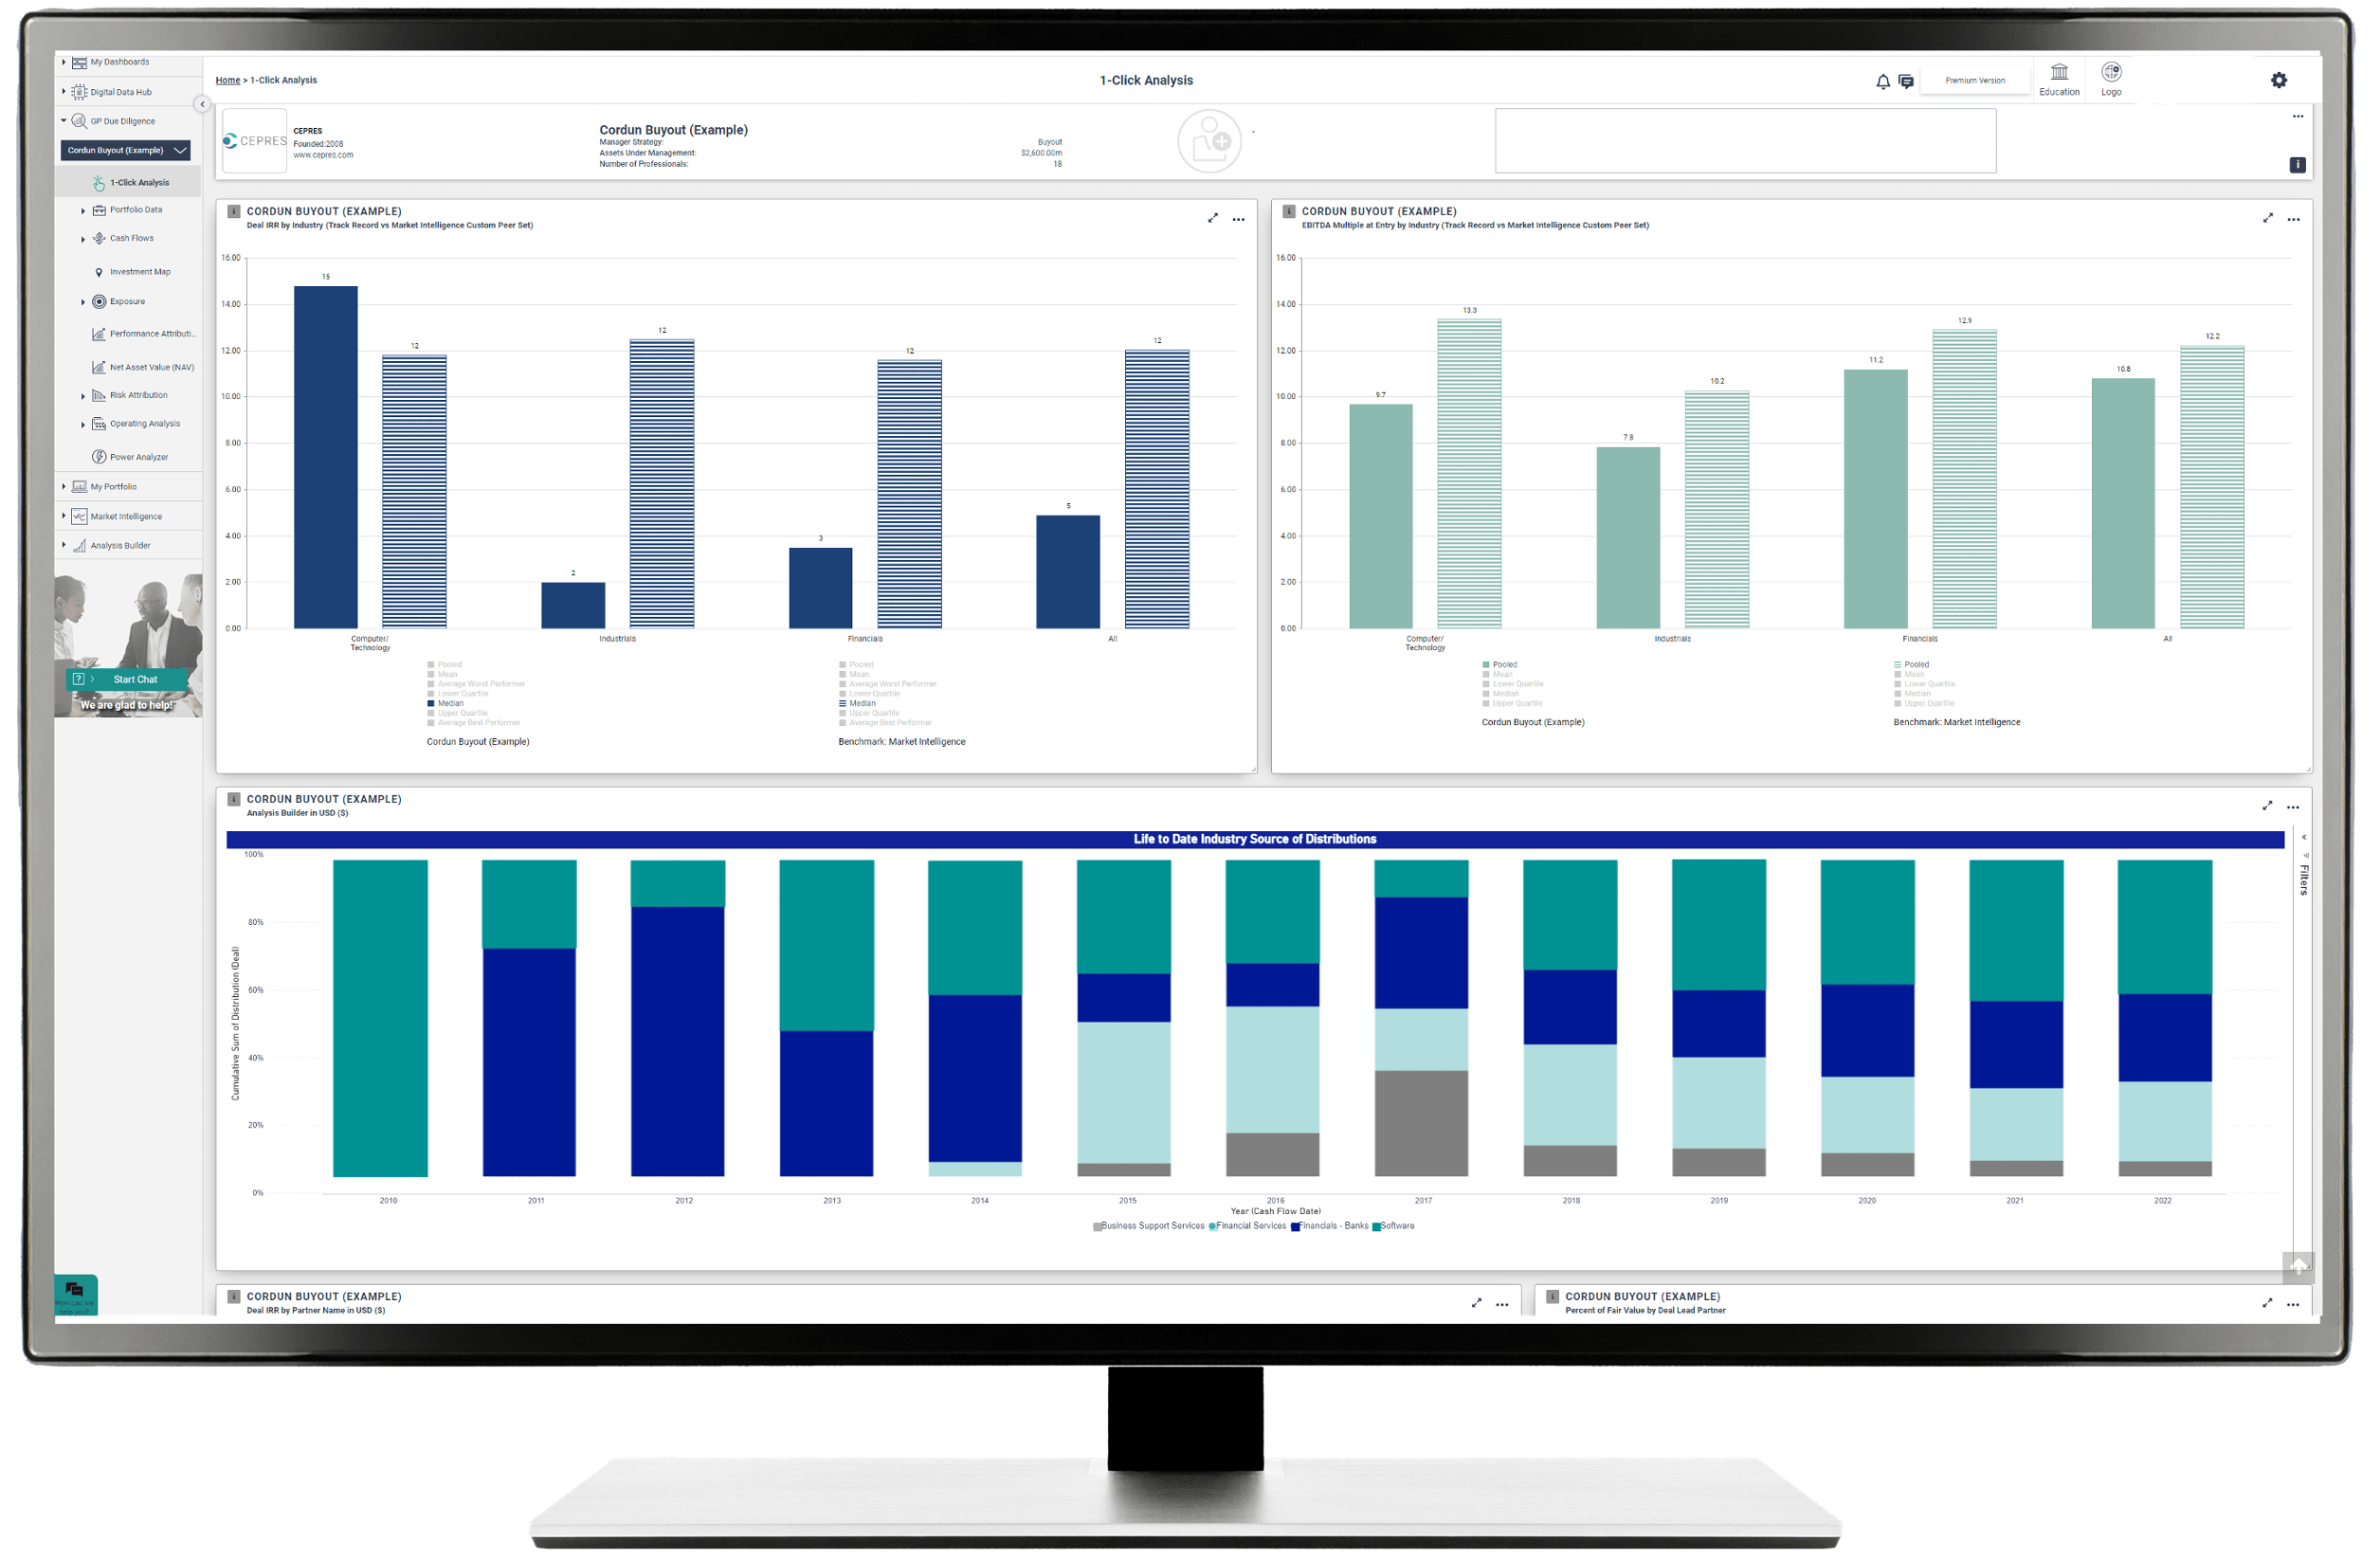Expand Cash Flows submenu arrow
The image size is (2380, 1559).
tap(83, 239)
